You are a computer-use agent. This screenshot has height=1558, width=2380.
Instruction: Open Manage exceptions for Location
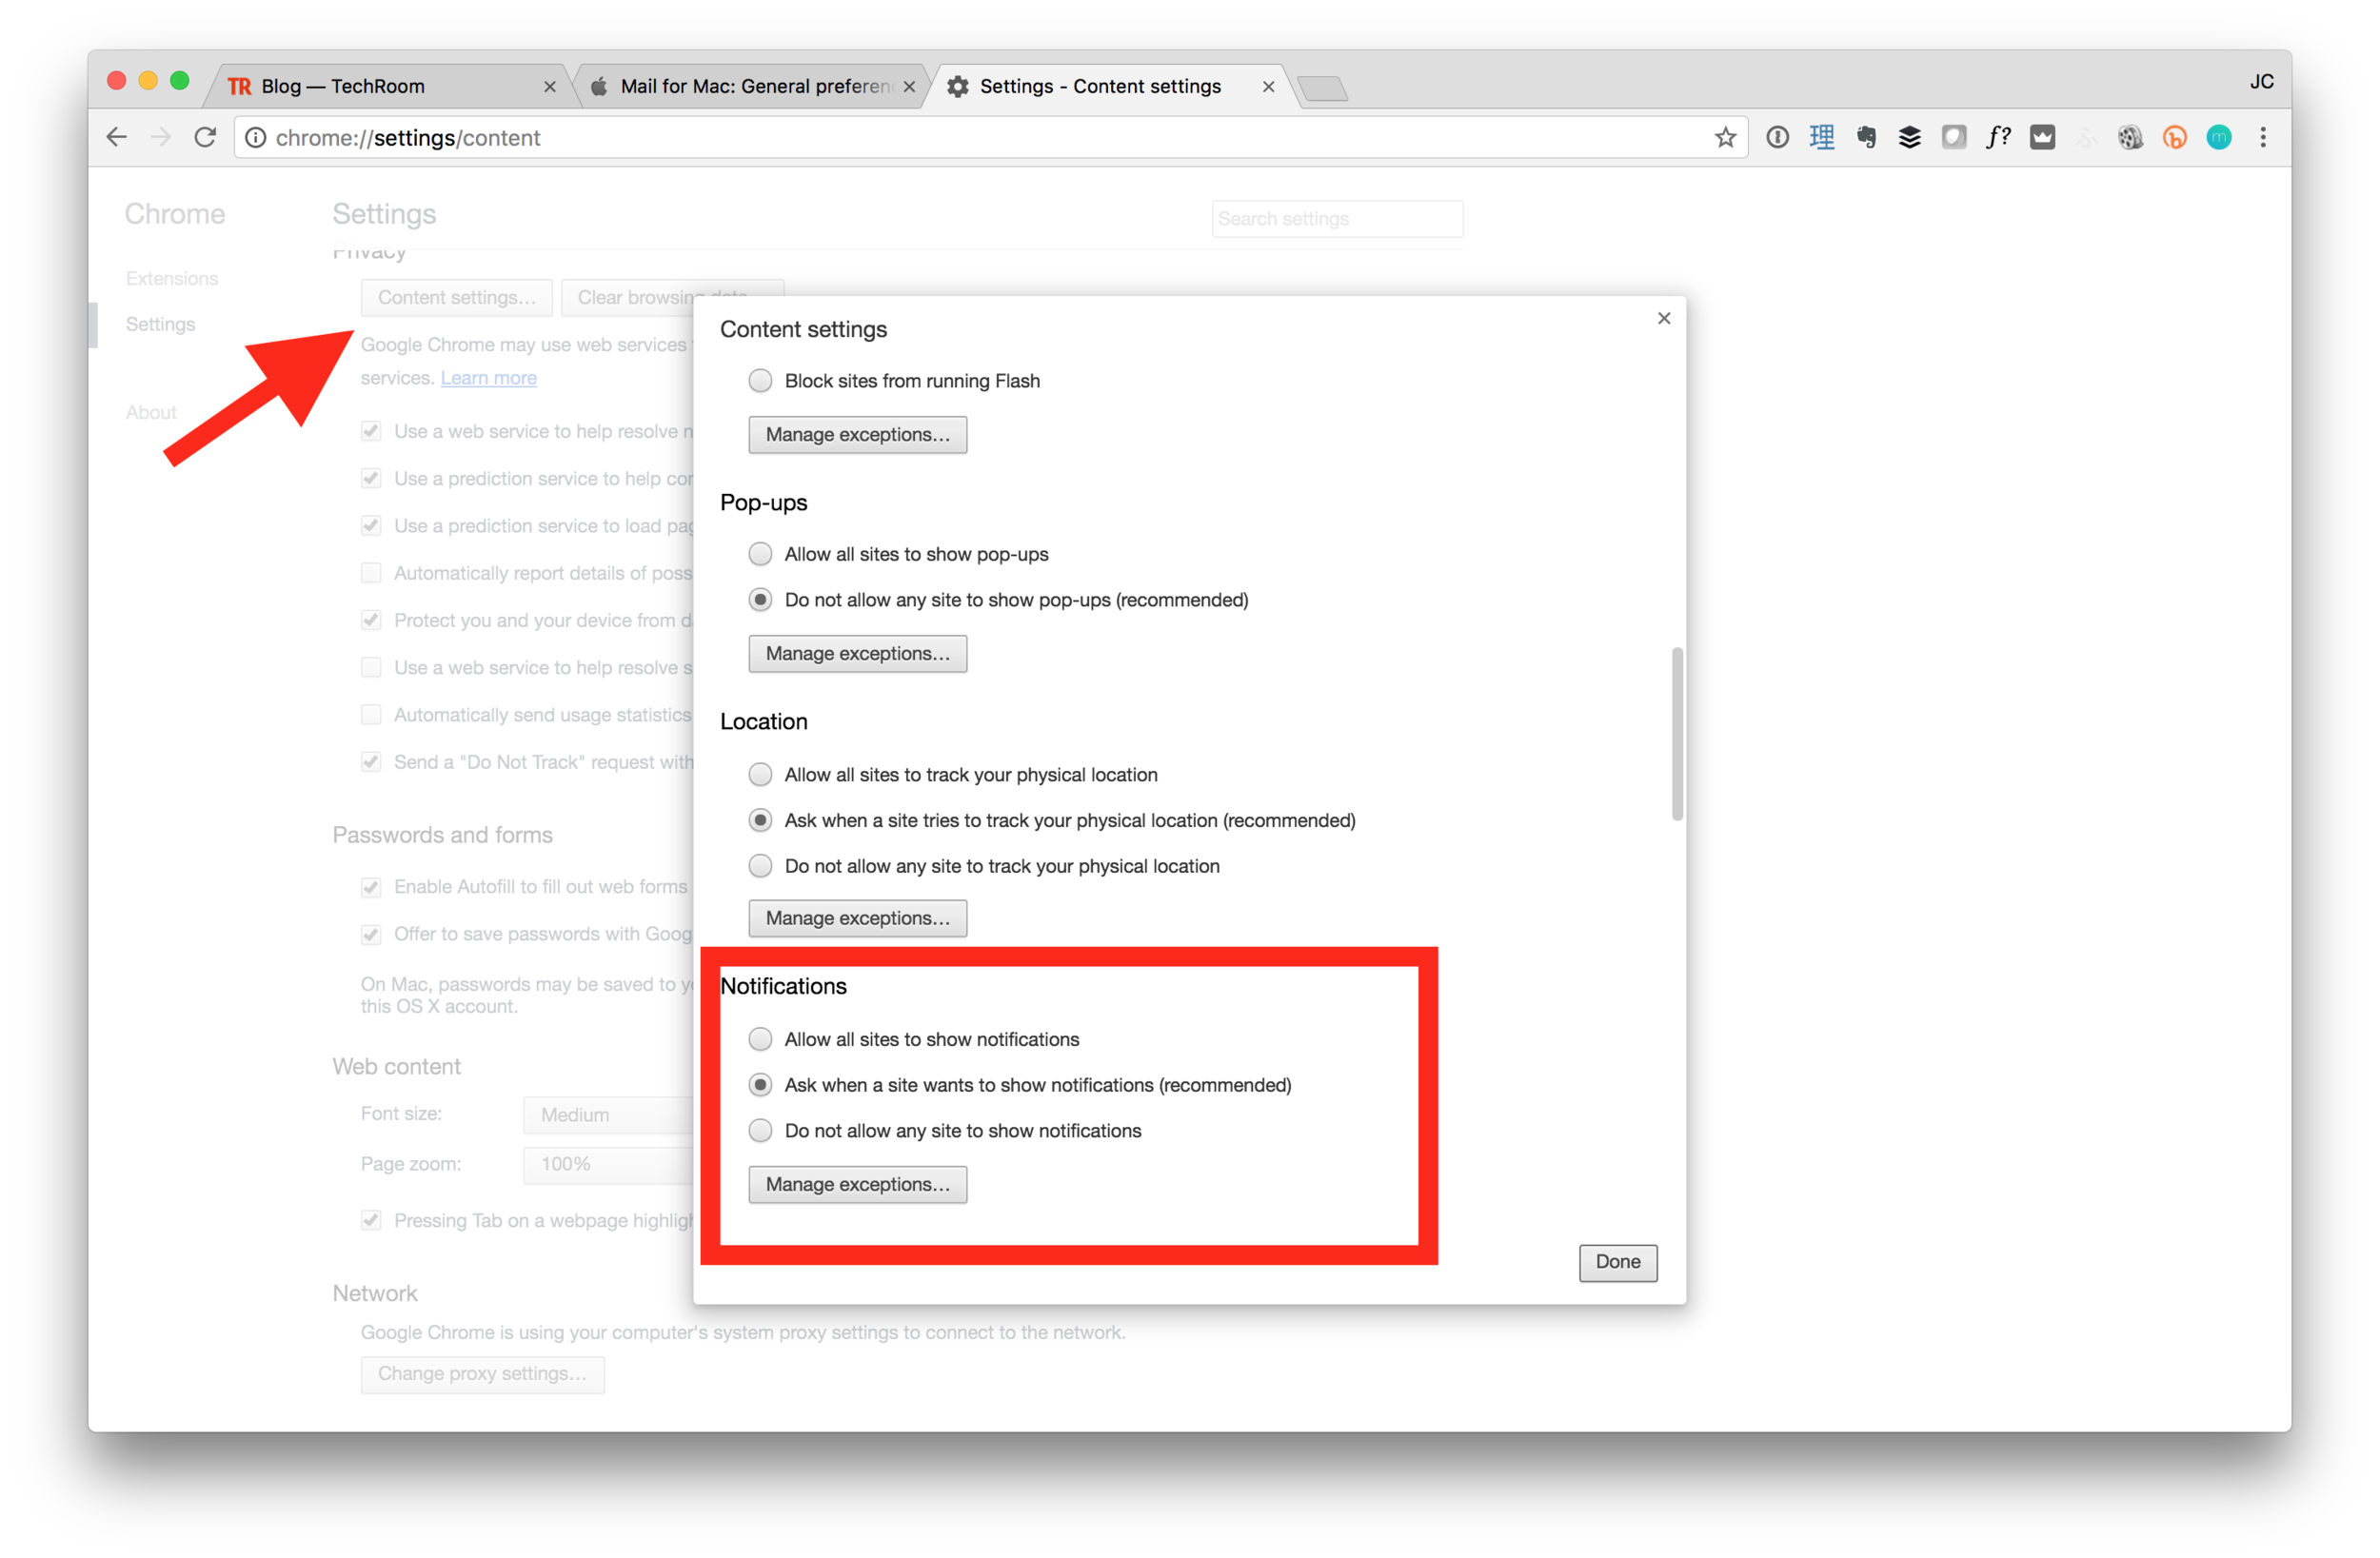[x=857, y=918]
